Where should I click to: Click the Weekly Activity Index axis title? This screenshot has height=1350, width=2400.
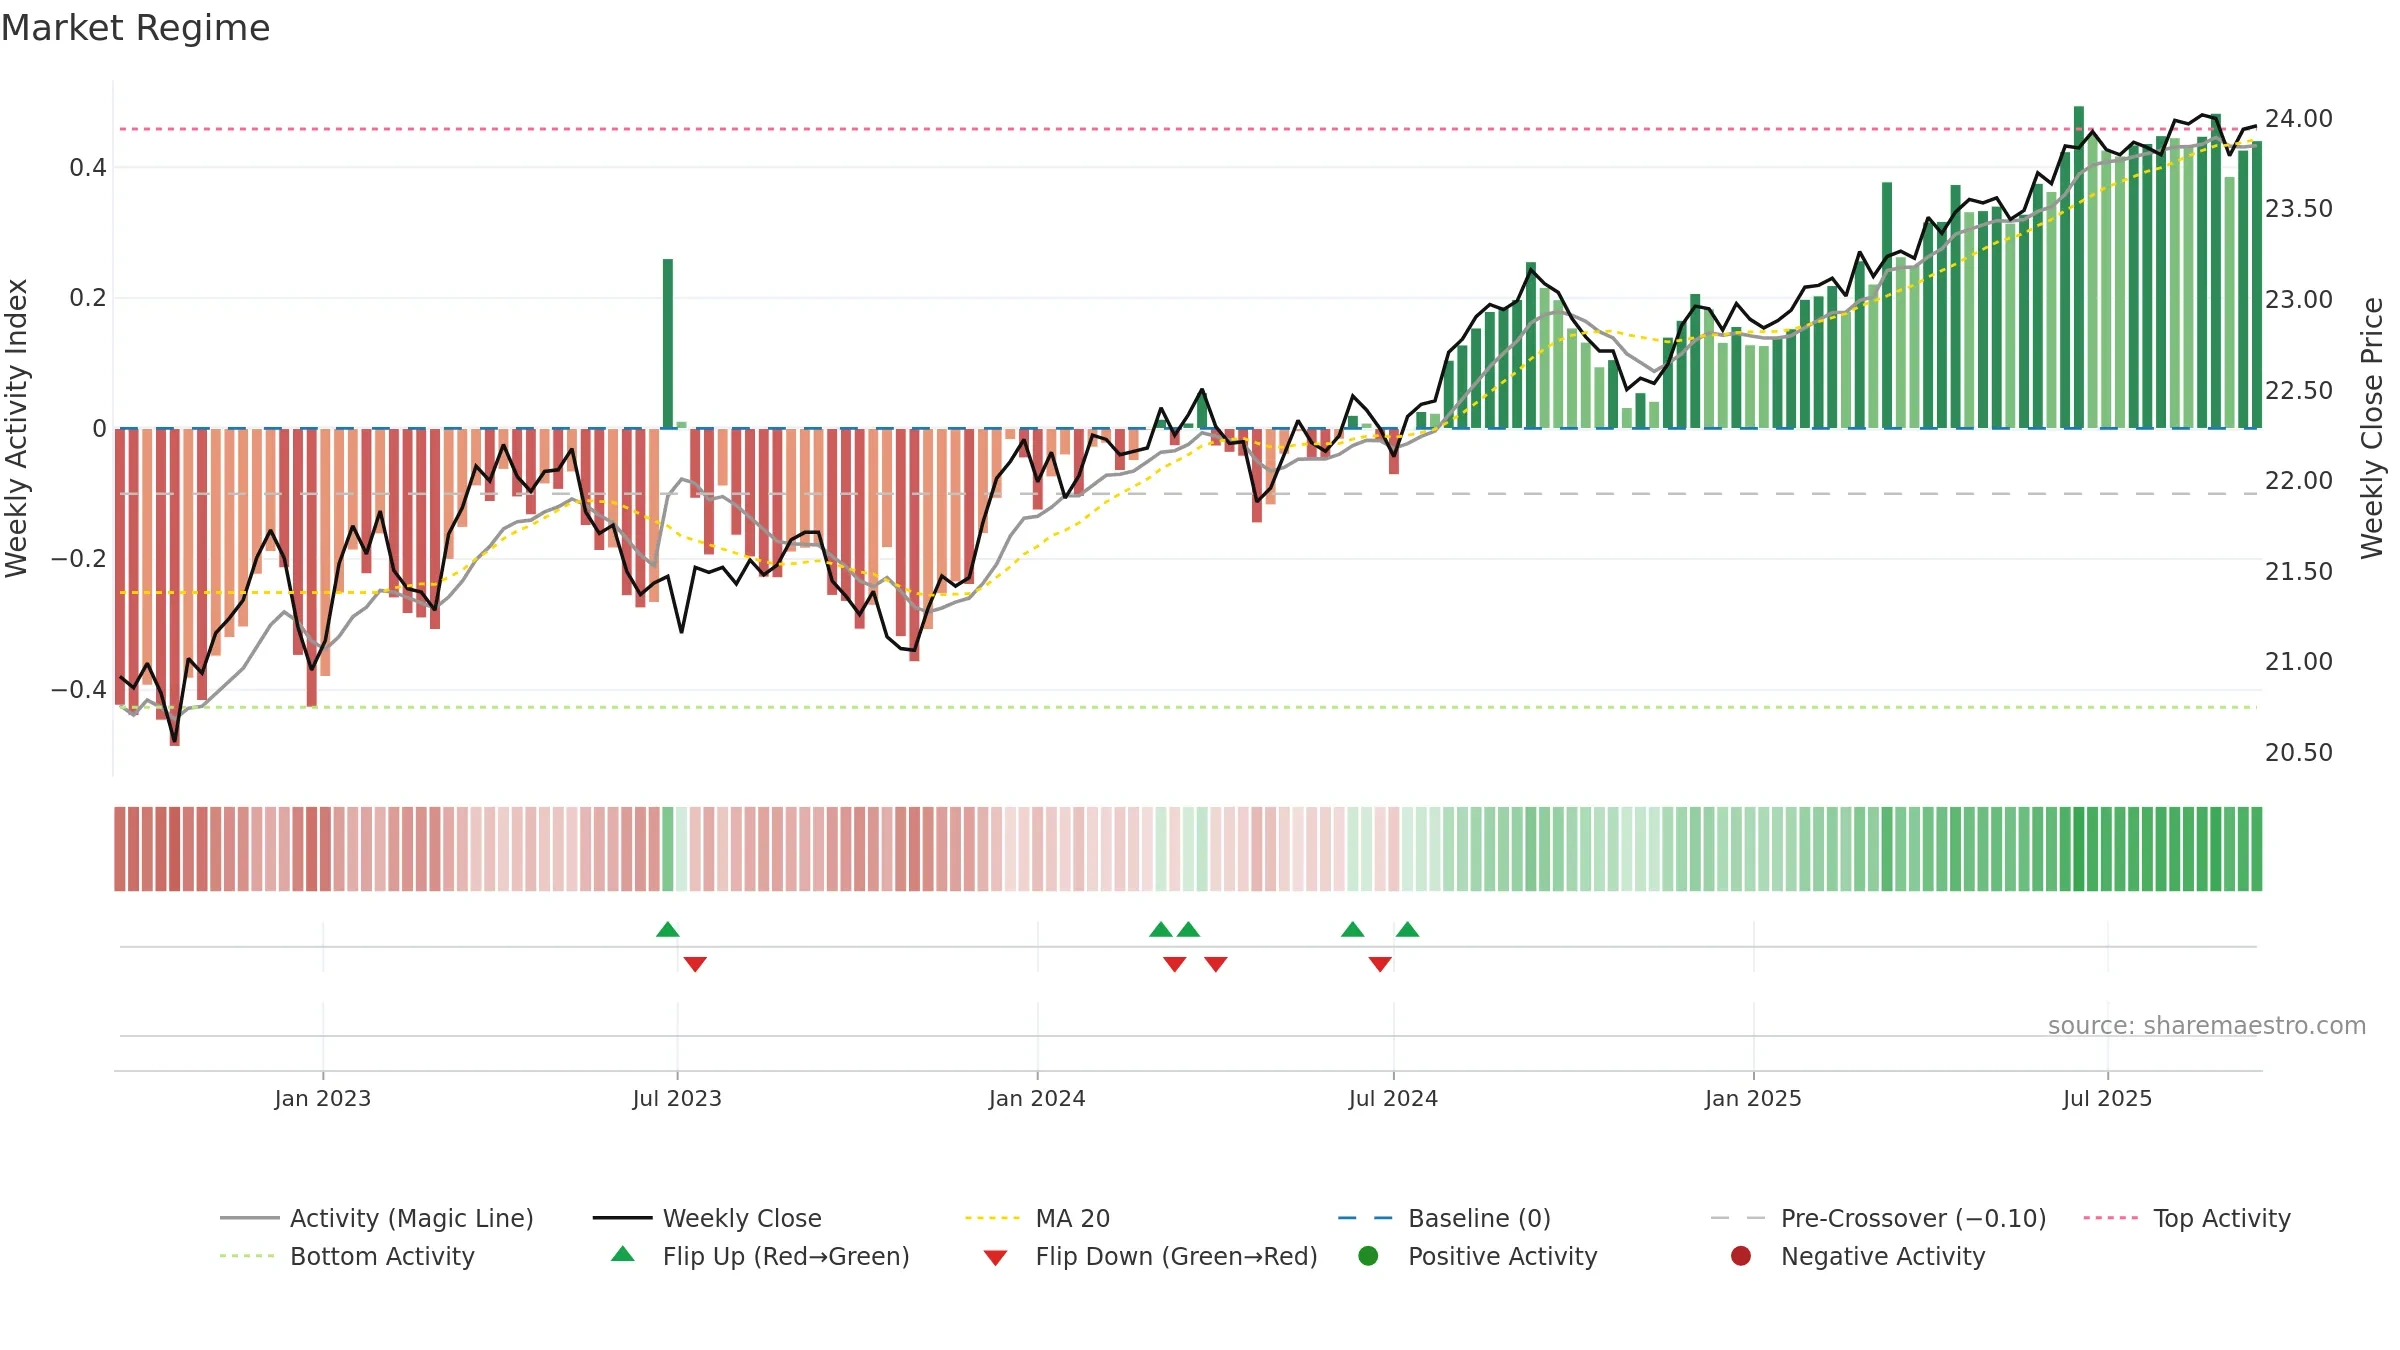click(17, 428)
